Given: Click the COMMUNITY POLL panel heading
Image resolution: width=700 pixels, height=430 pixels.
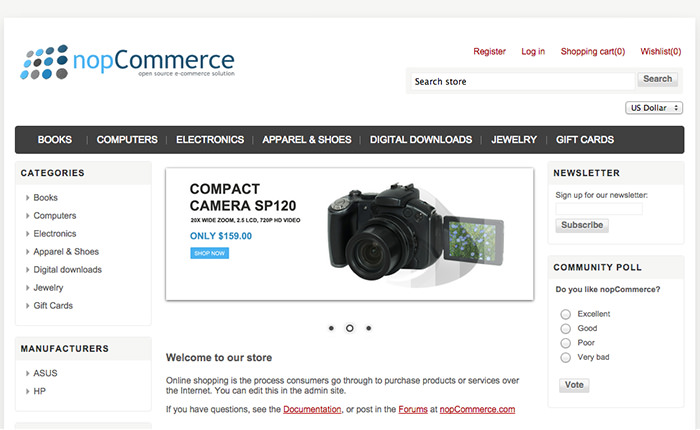Looking at the screenshot, I should (x=597, y=267).
